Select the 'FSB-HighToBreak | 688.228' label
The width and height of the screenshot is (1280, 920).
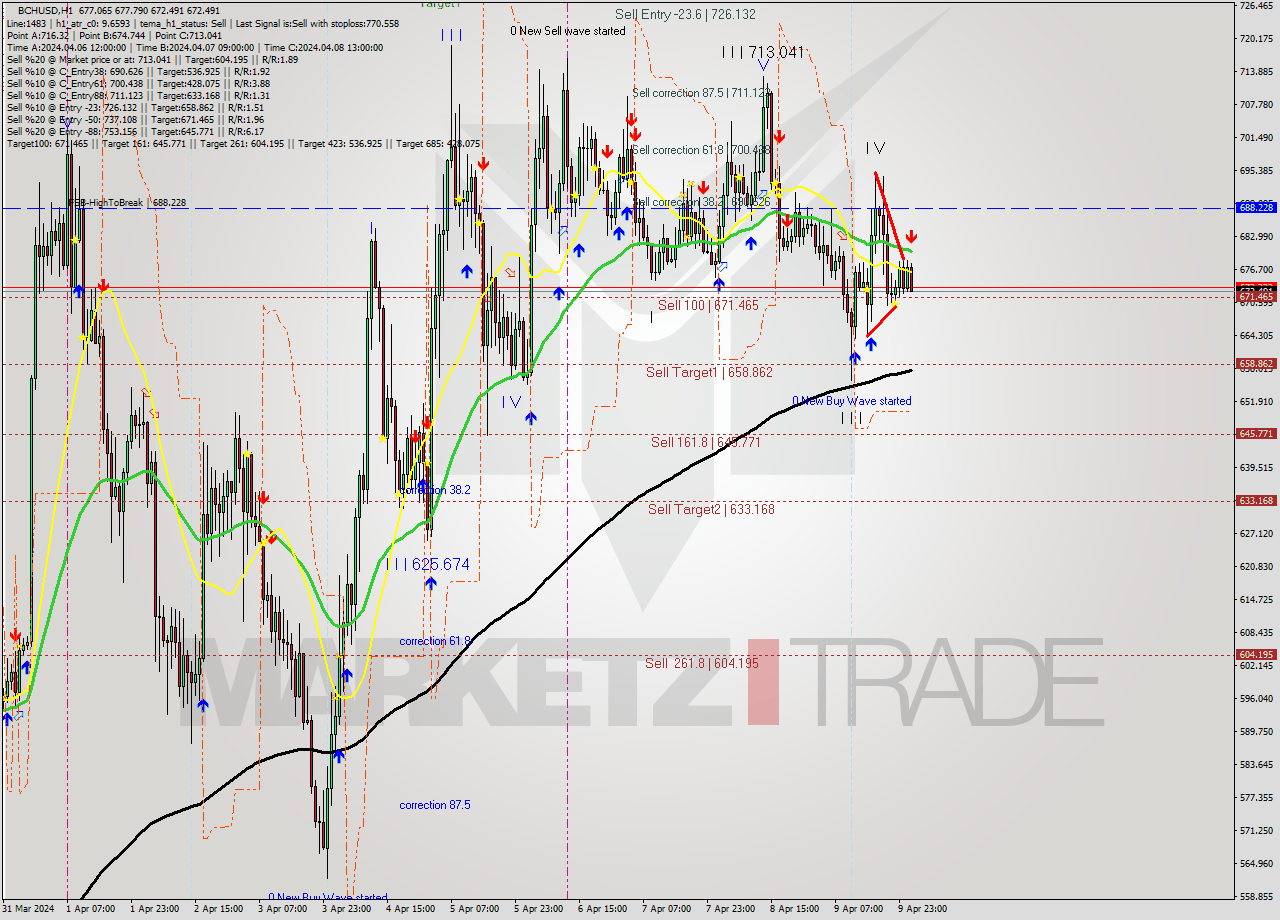point(126,203)
